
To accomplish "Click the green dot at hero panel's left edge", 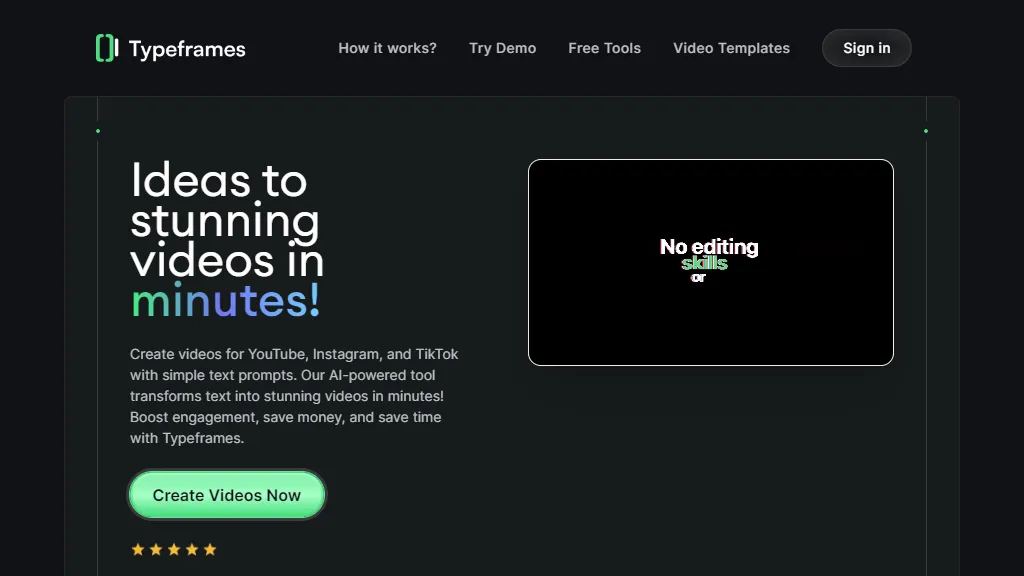I will coord(98,131).
